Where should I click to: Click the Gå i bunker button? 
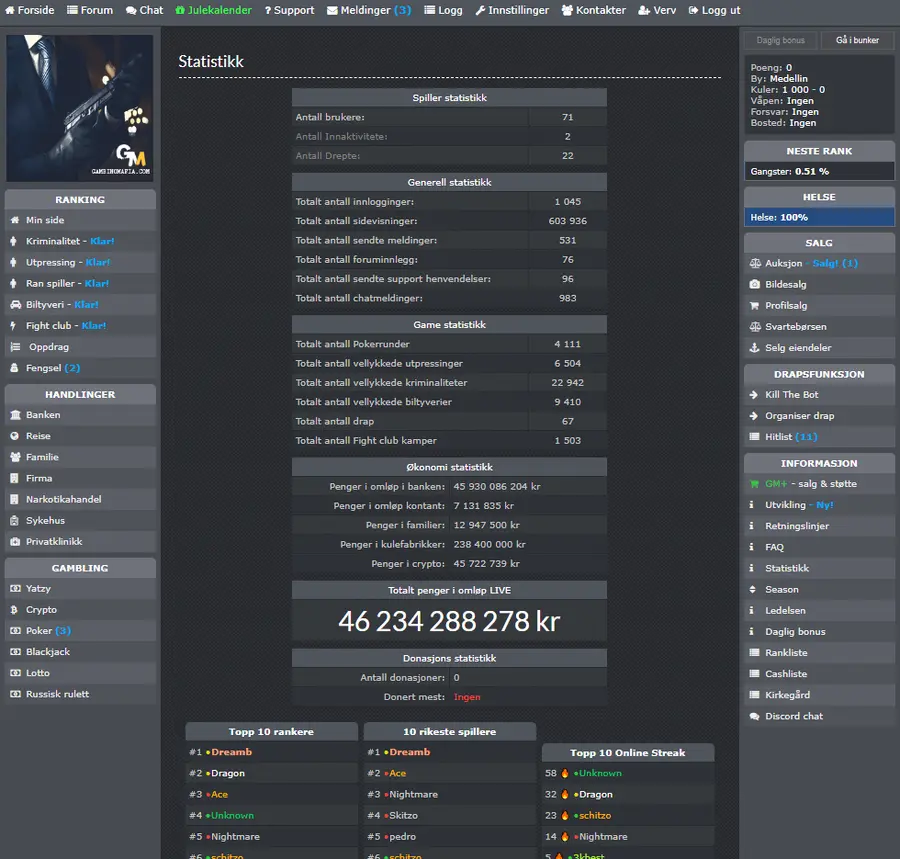[x=857, y=40]
